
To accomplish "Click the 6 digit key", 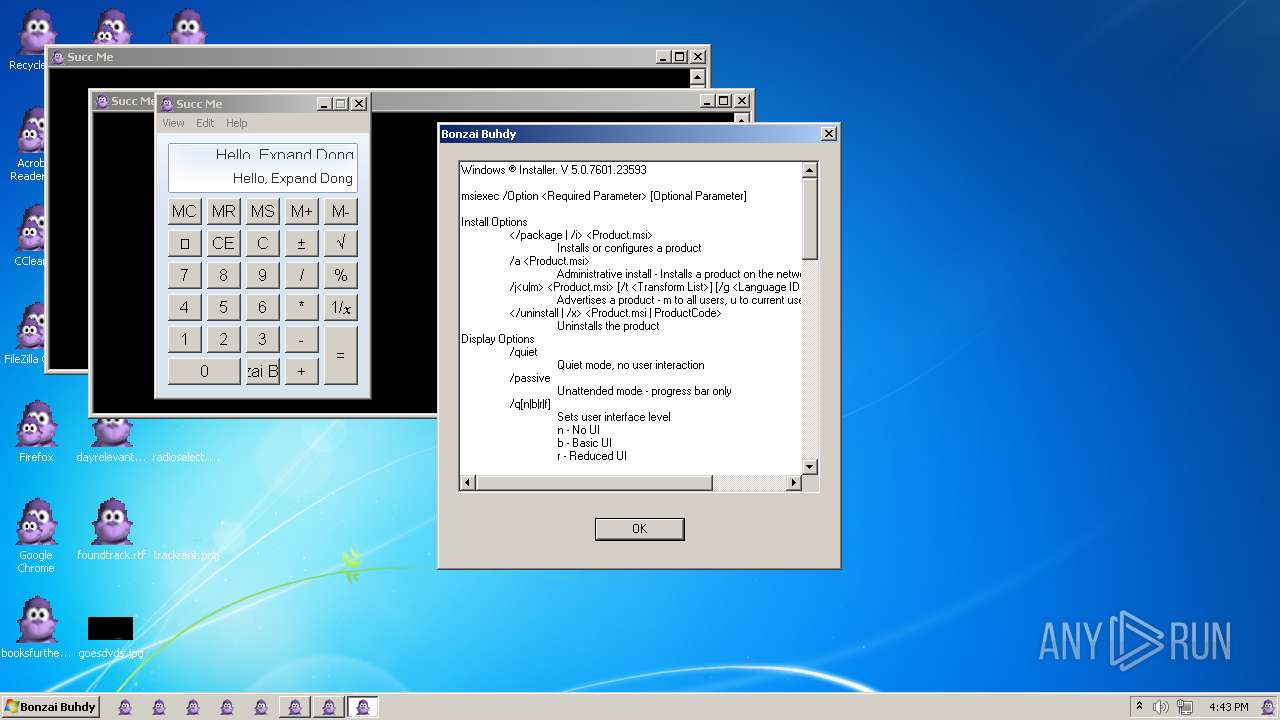I will pos(262,307).
